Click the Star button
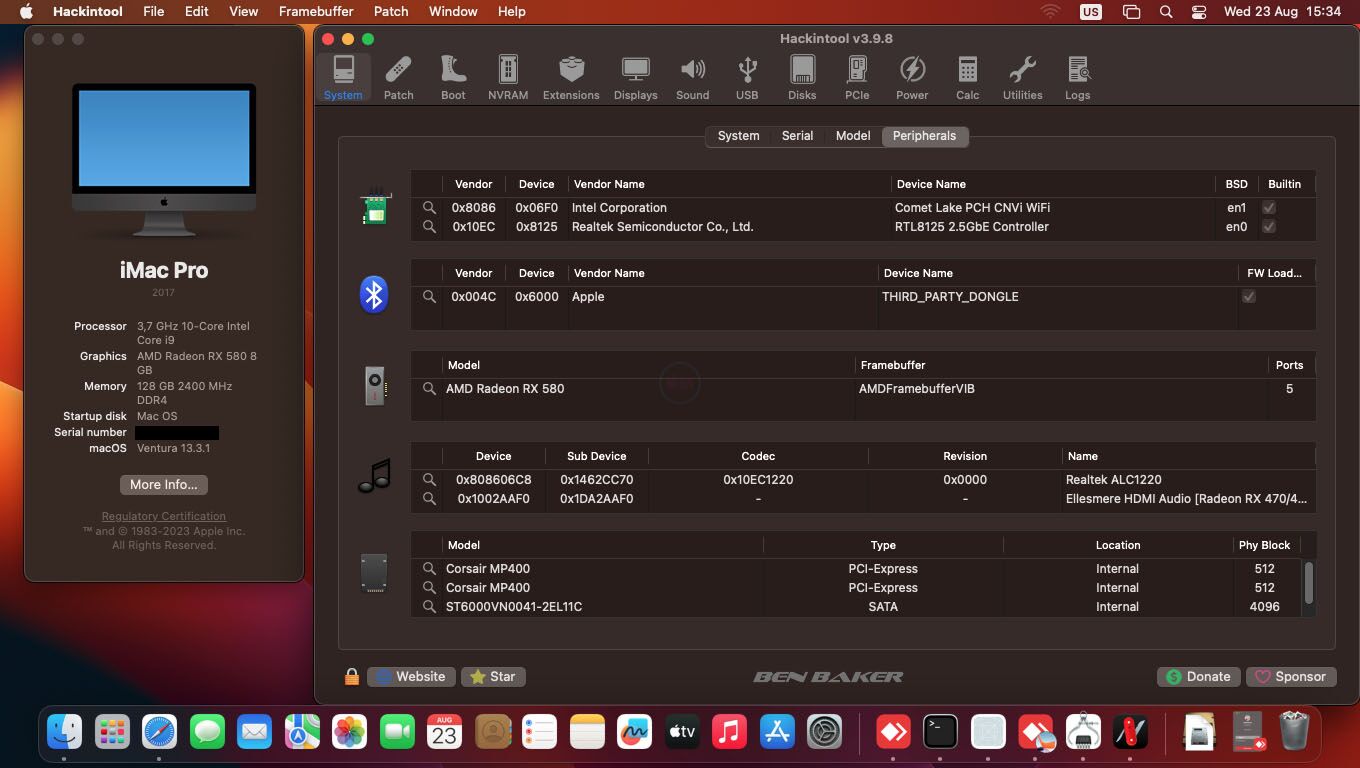 click(x=493, y=677)
